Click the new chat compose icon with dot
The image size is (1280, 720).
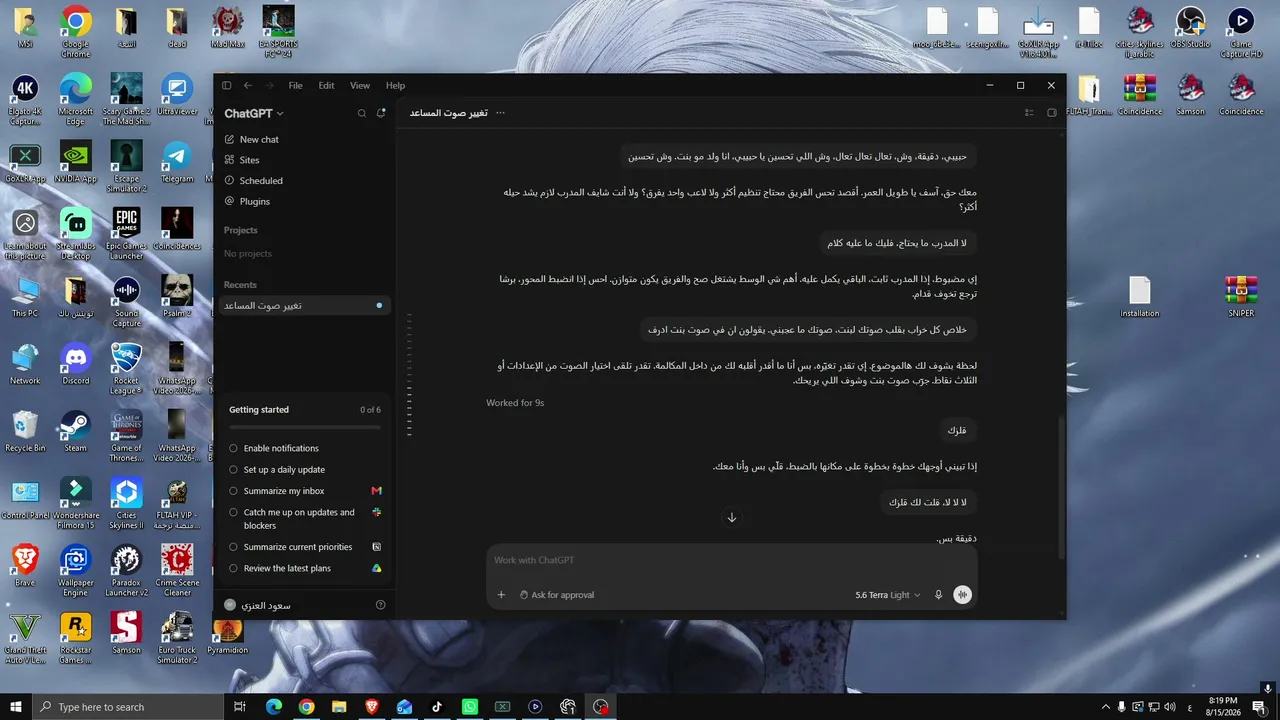tap(381, 114)
